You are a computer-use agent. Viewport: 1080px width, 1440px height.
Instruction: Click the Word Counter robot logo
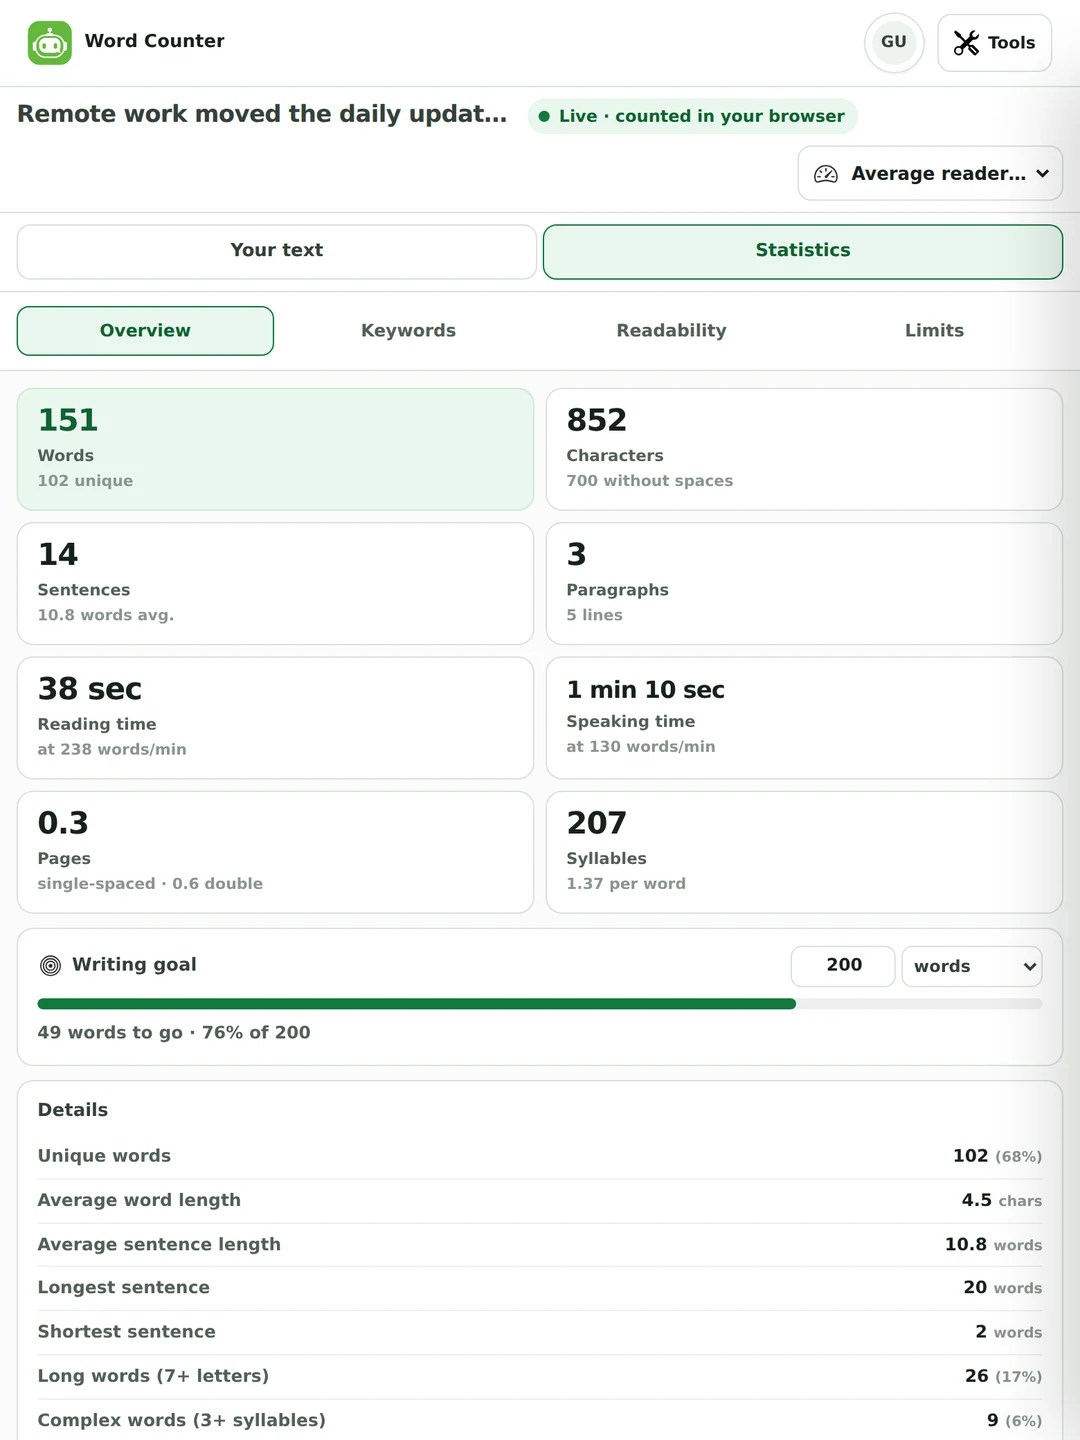(50, 43)
